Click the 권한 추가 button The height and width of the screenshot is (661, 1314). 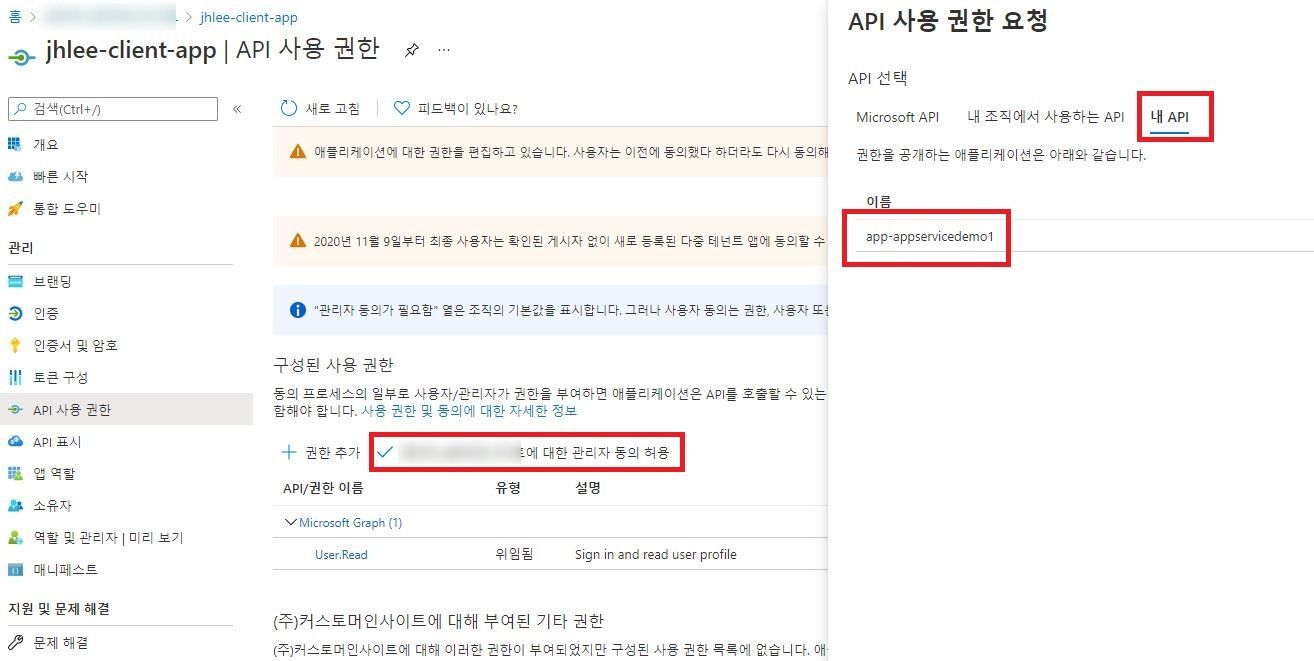click(x=320, y=452)
